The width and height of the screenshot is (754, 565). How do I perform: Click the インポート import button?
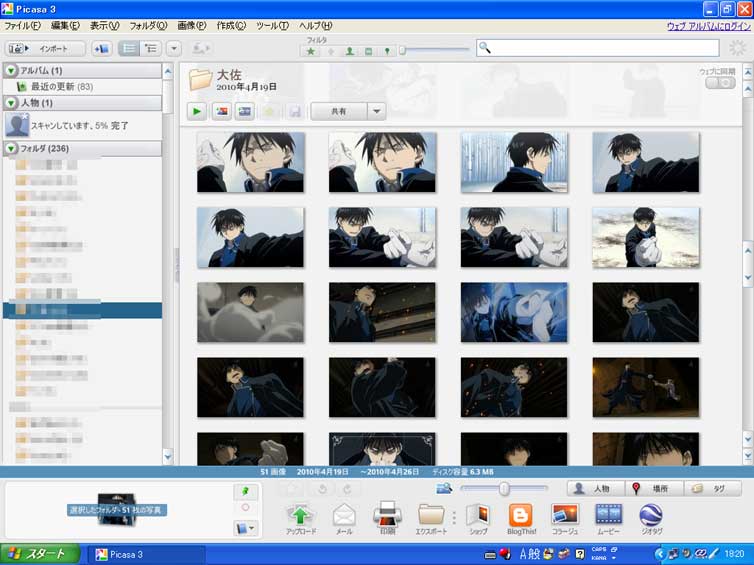point(45,49)
